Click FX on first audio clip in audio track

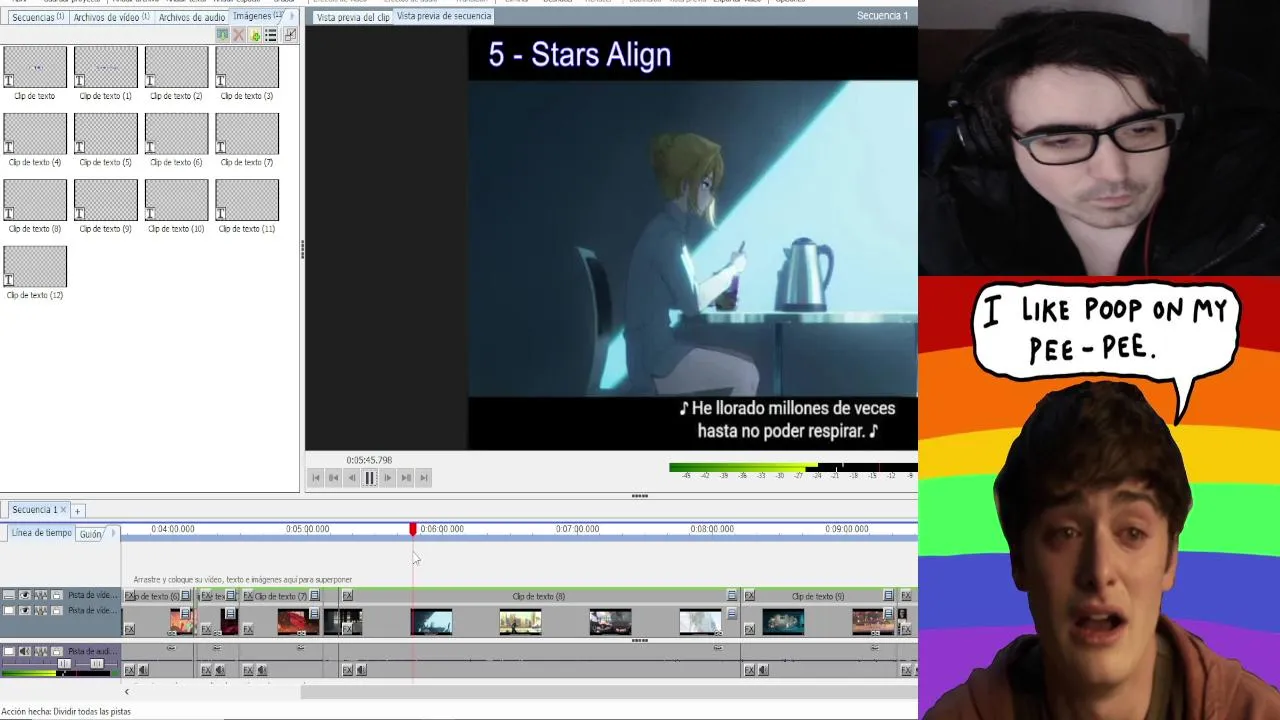129,669
